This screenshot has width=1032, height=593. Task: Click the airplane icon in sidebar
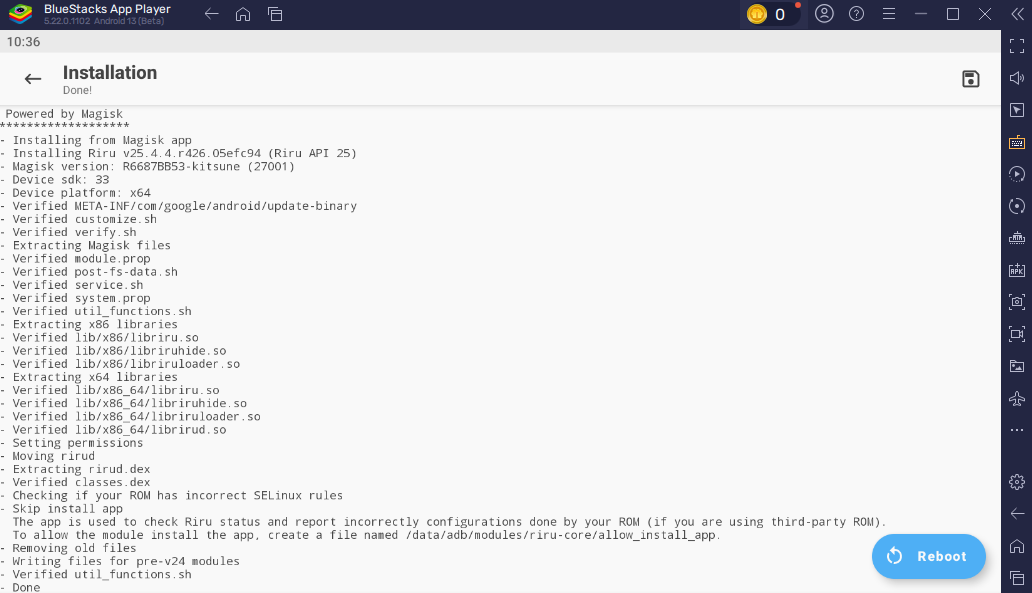[1017, 398]
